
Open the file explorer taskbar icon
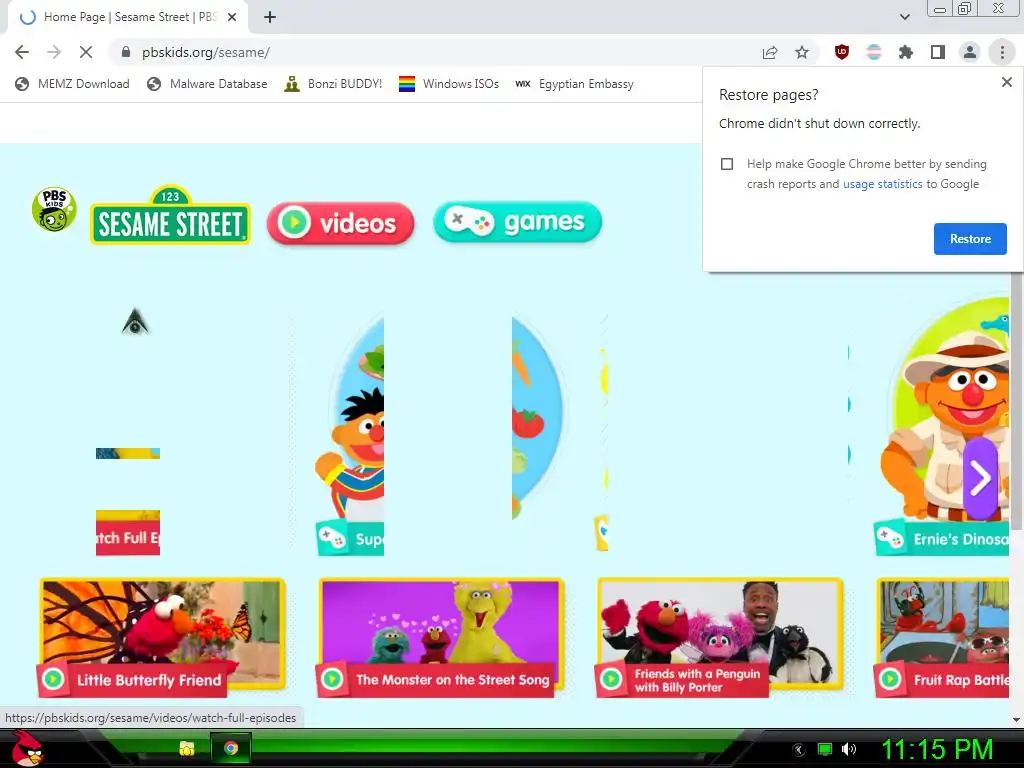(187, 748)
